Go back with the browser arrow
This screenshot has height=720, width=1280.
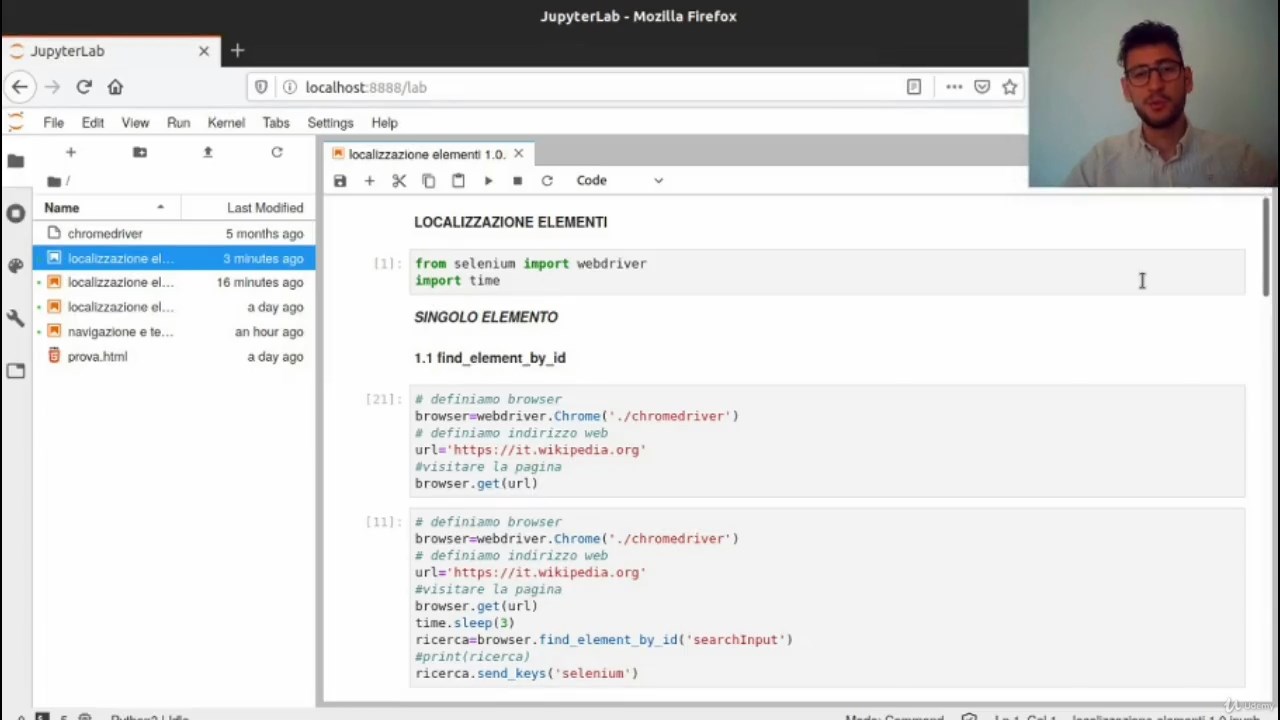(x=20, y=87)
